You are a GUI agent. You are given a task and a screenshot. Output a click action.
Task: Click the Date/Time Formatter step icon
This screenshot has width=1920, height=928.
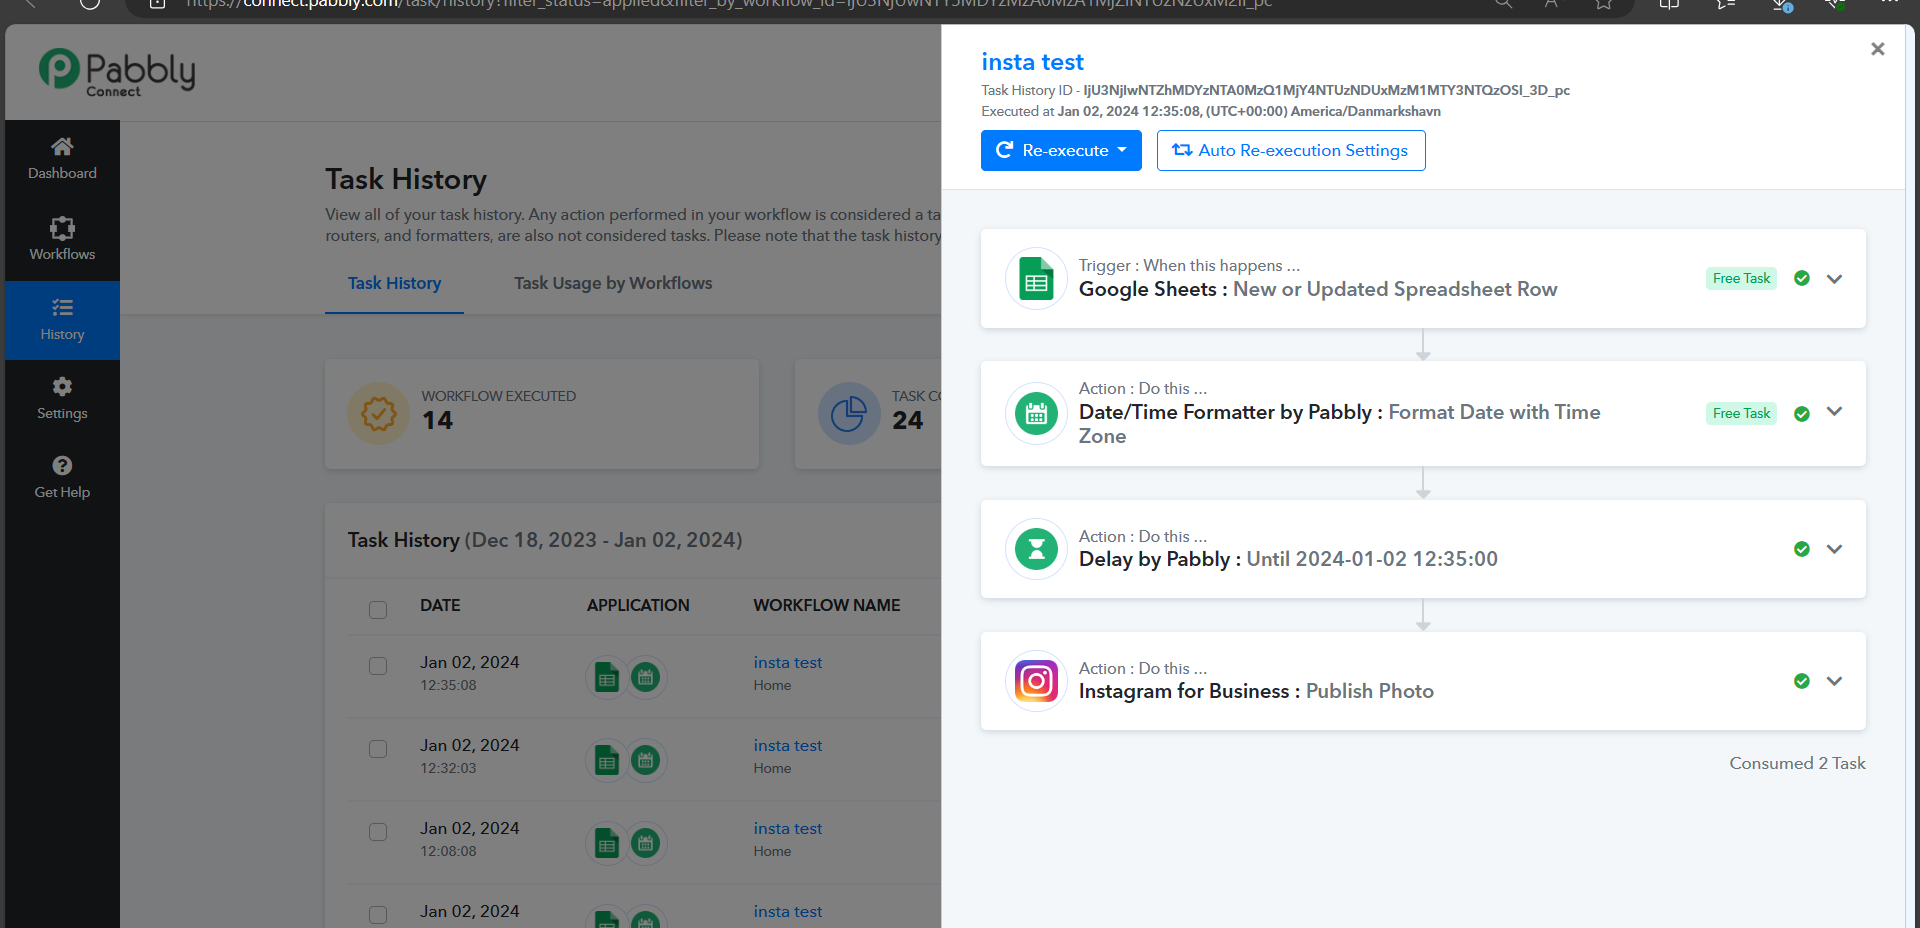coord(1036,413)
